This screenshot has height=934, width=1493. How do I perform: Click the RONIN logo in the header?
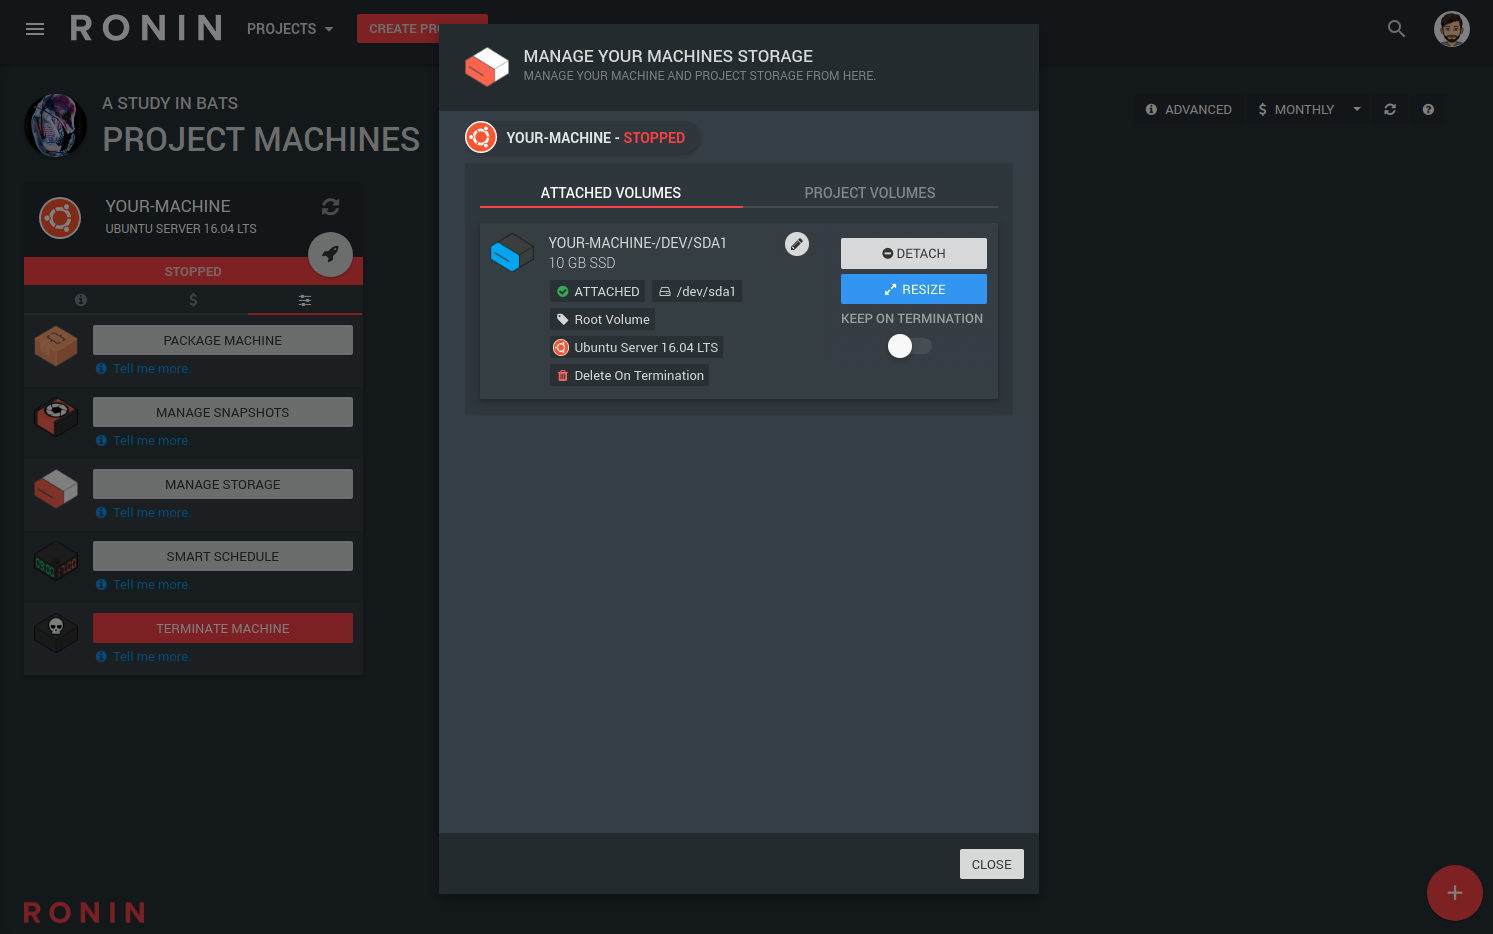pos(146,28)
